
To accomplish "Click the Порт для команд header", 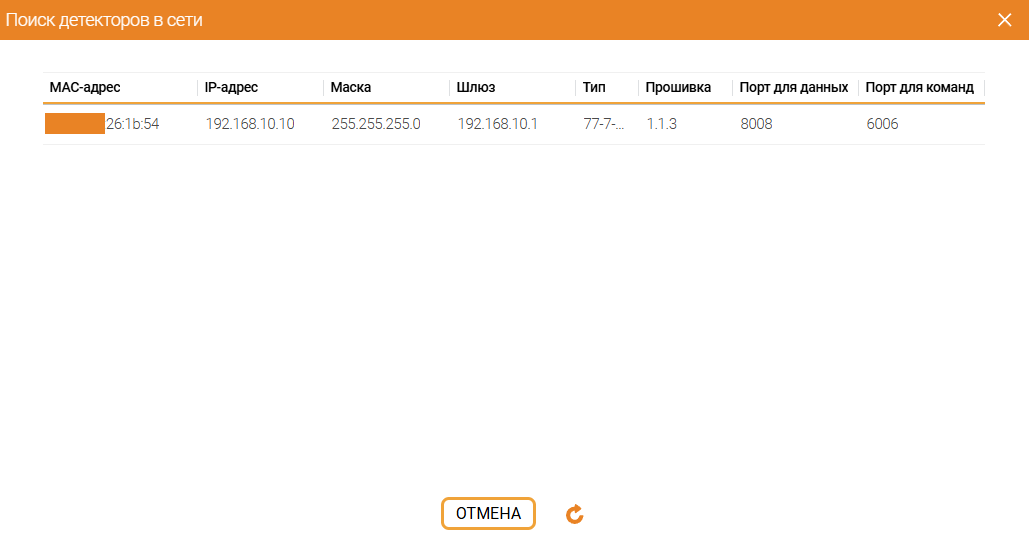I will coord(919,87).
